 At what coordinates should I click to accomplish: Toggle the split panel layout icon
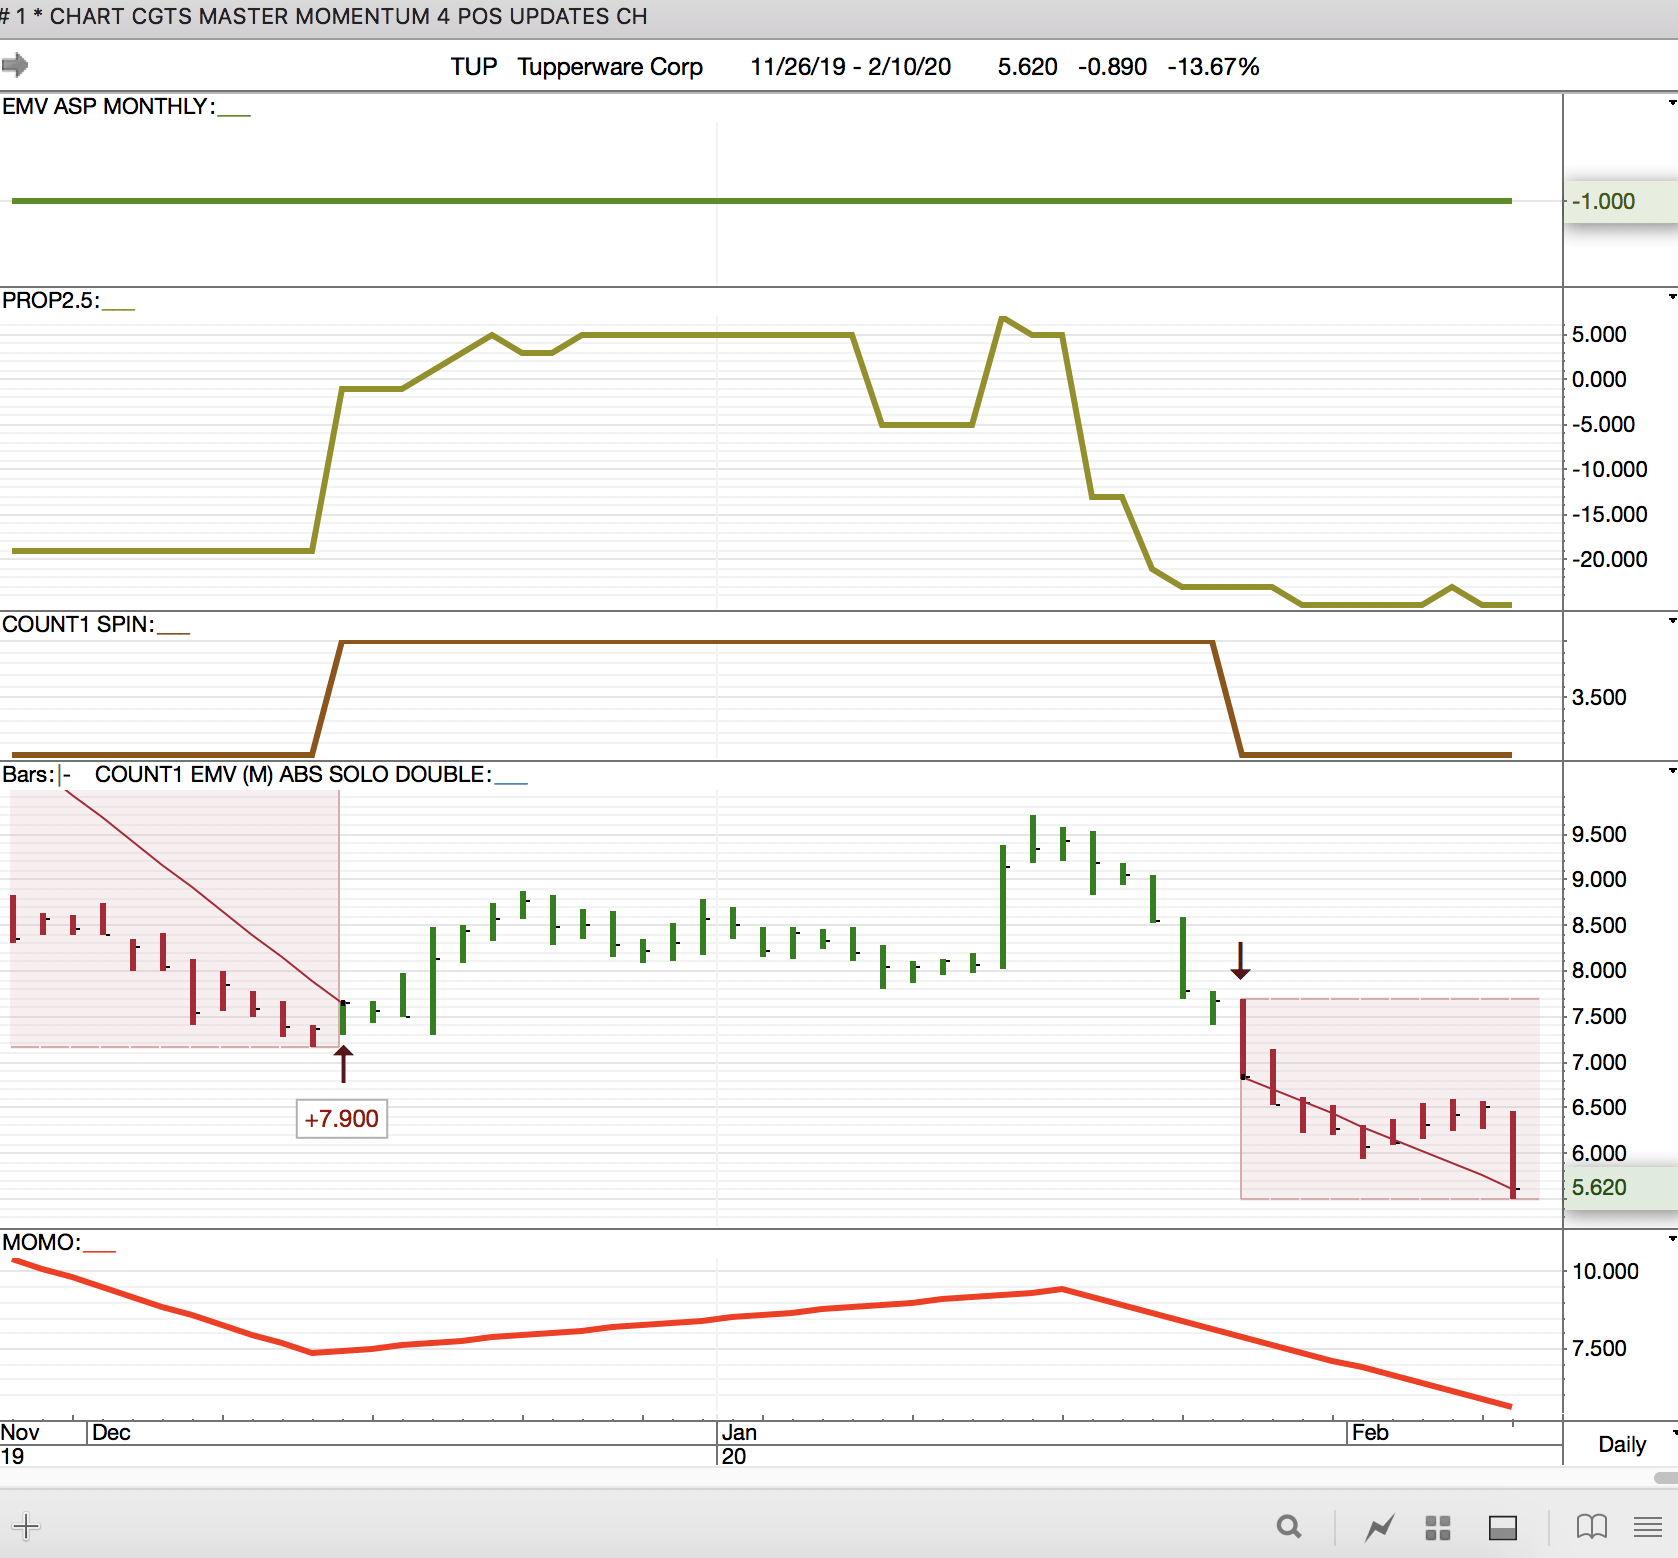[1503, 1527]
